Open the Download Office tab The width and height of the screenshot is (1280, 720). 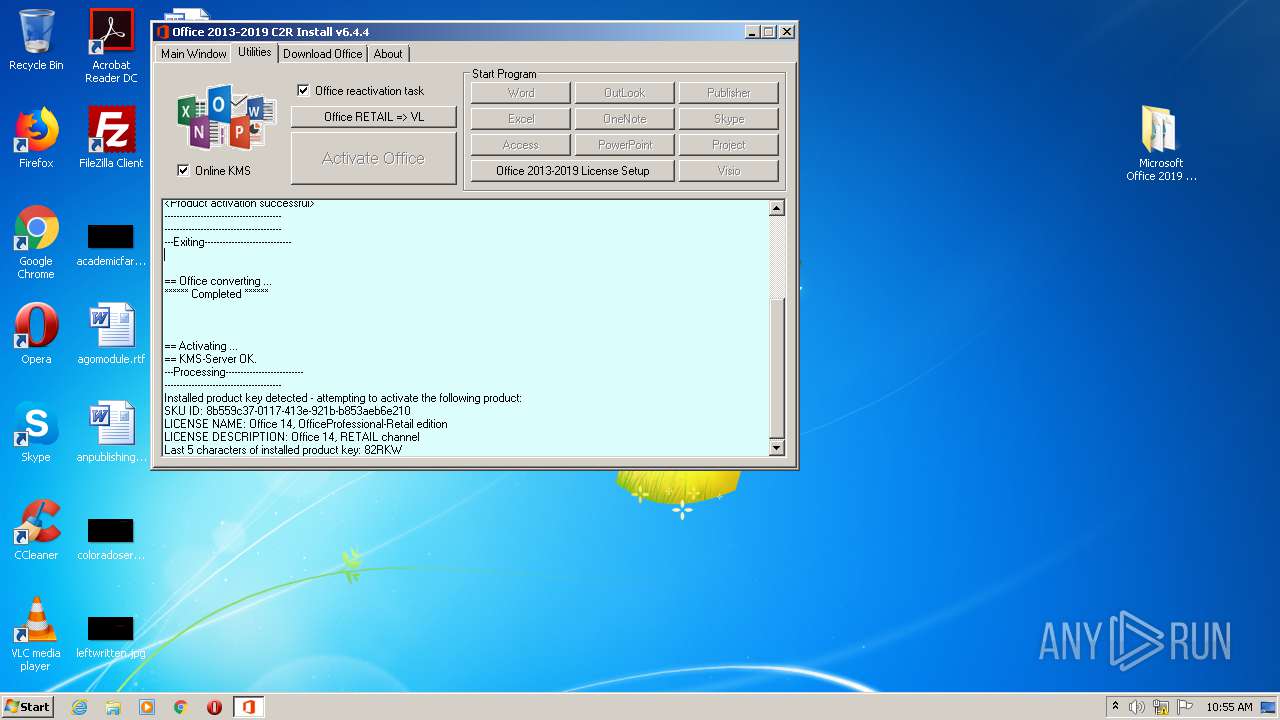tap(322, 54)
